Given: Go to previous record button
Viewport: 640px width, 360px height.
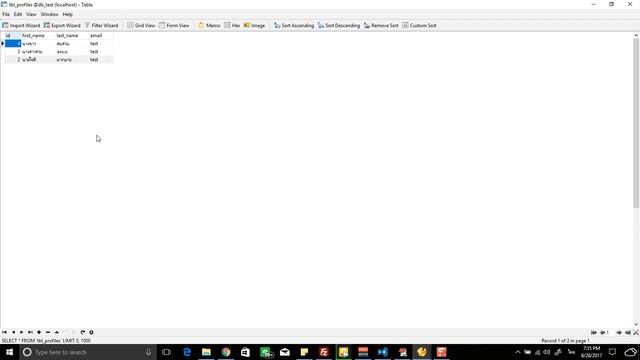Looking at the screenshot, I should (13, 332).
